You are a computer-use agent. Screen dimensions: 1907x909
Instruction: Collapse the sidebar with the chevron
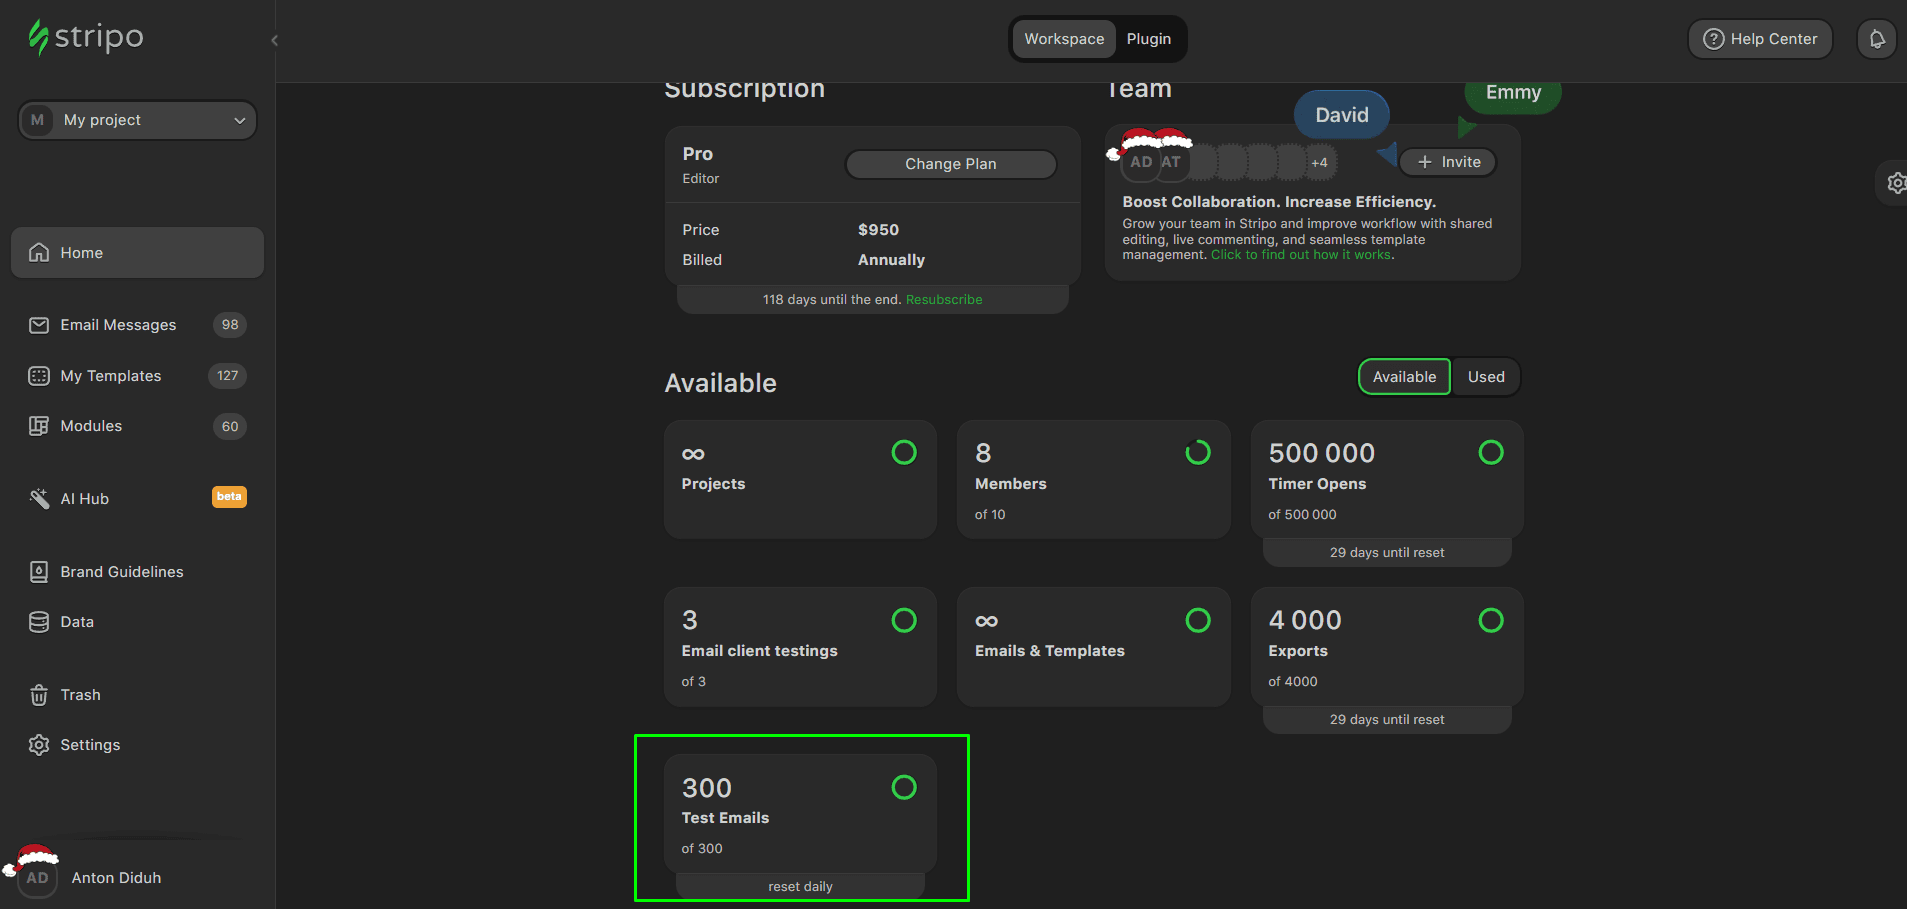pyautogui.click(x=274, y=40)
